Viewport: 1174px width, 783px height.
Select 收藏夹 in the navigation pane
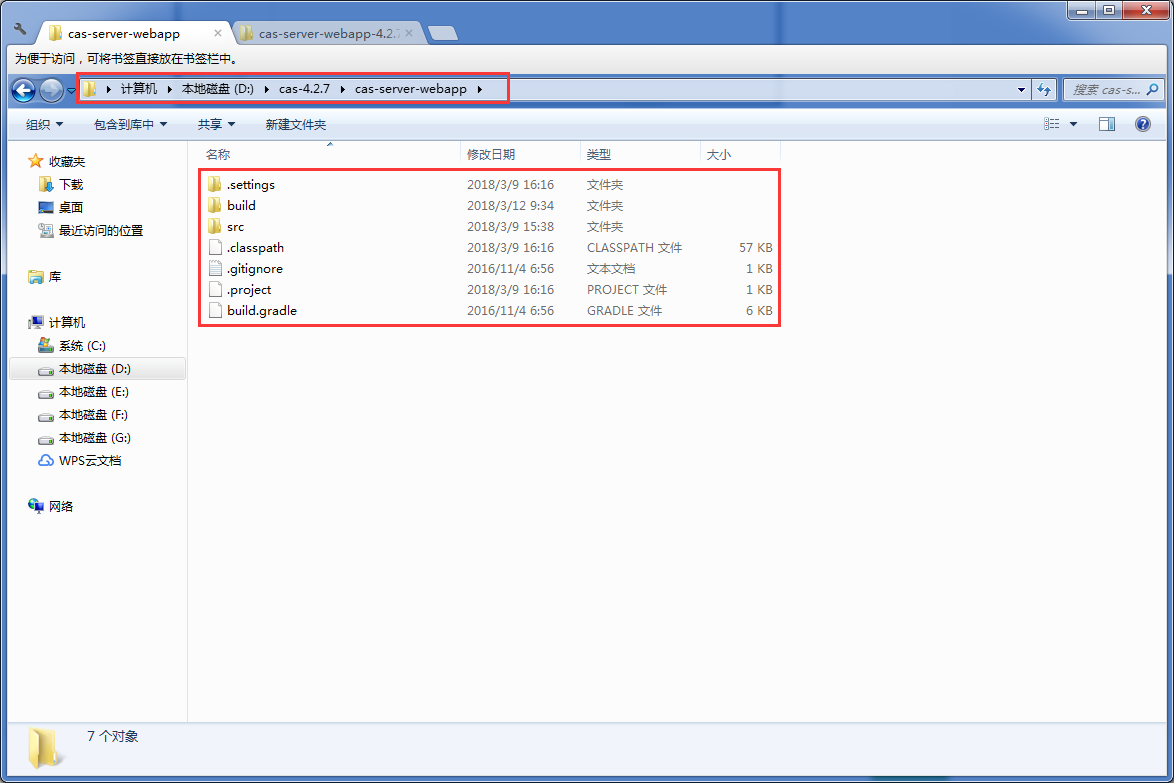pos(67,162)
